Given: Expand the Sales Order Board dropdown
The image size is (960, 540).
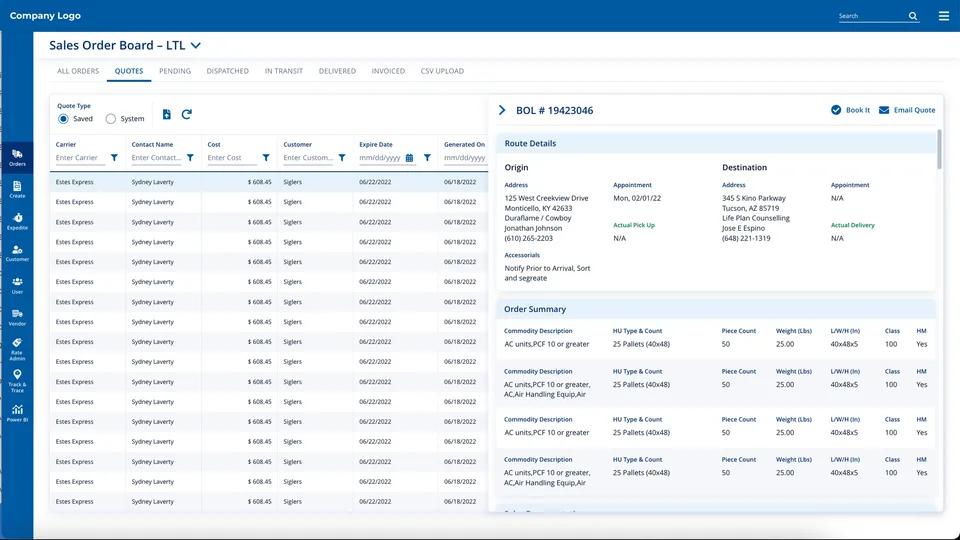Looking at the screenshot, I should (196, 45).
